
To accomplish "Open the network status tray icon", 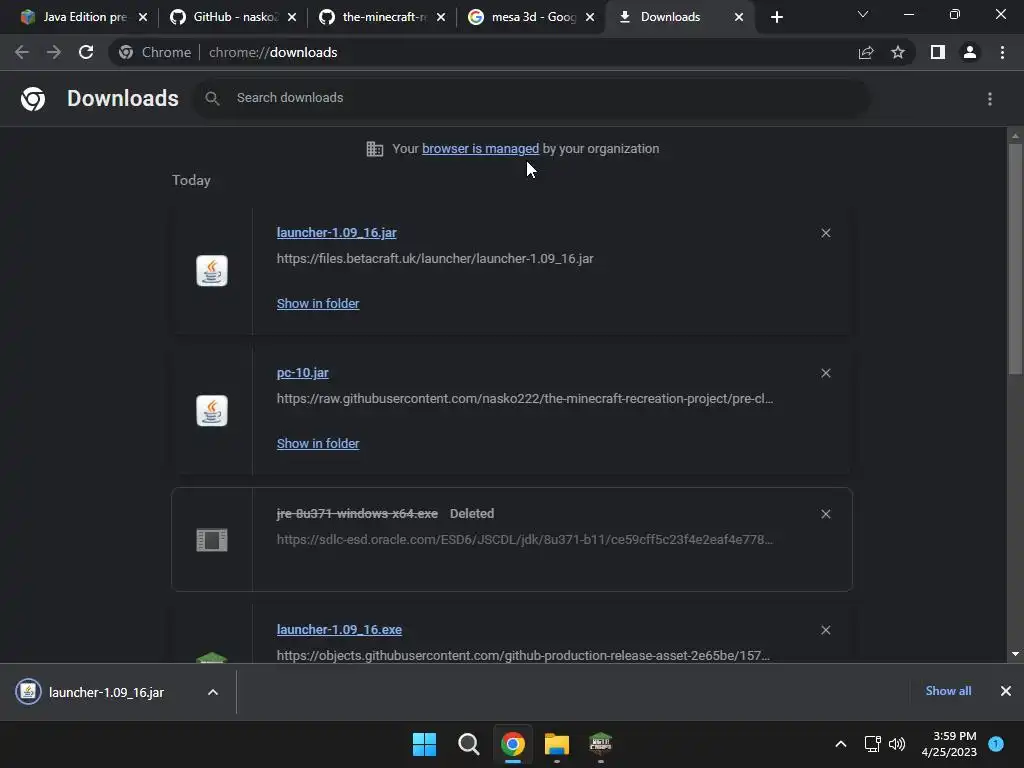I will [x=872, y=744].
